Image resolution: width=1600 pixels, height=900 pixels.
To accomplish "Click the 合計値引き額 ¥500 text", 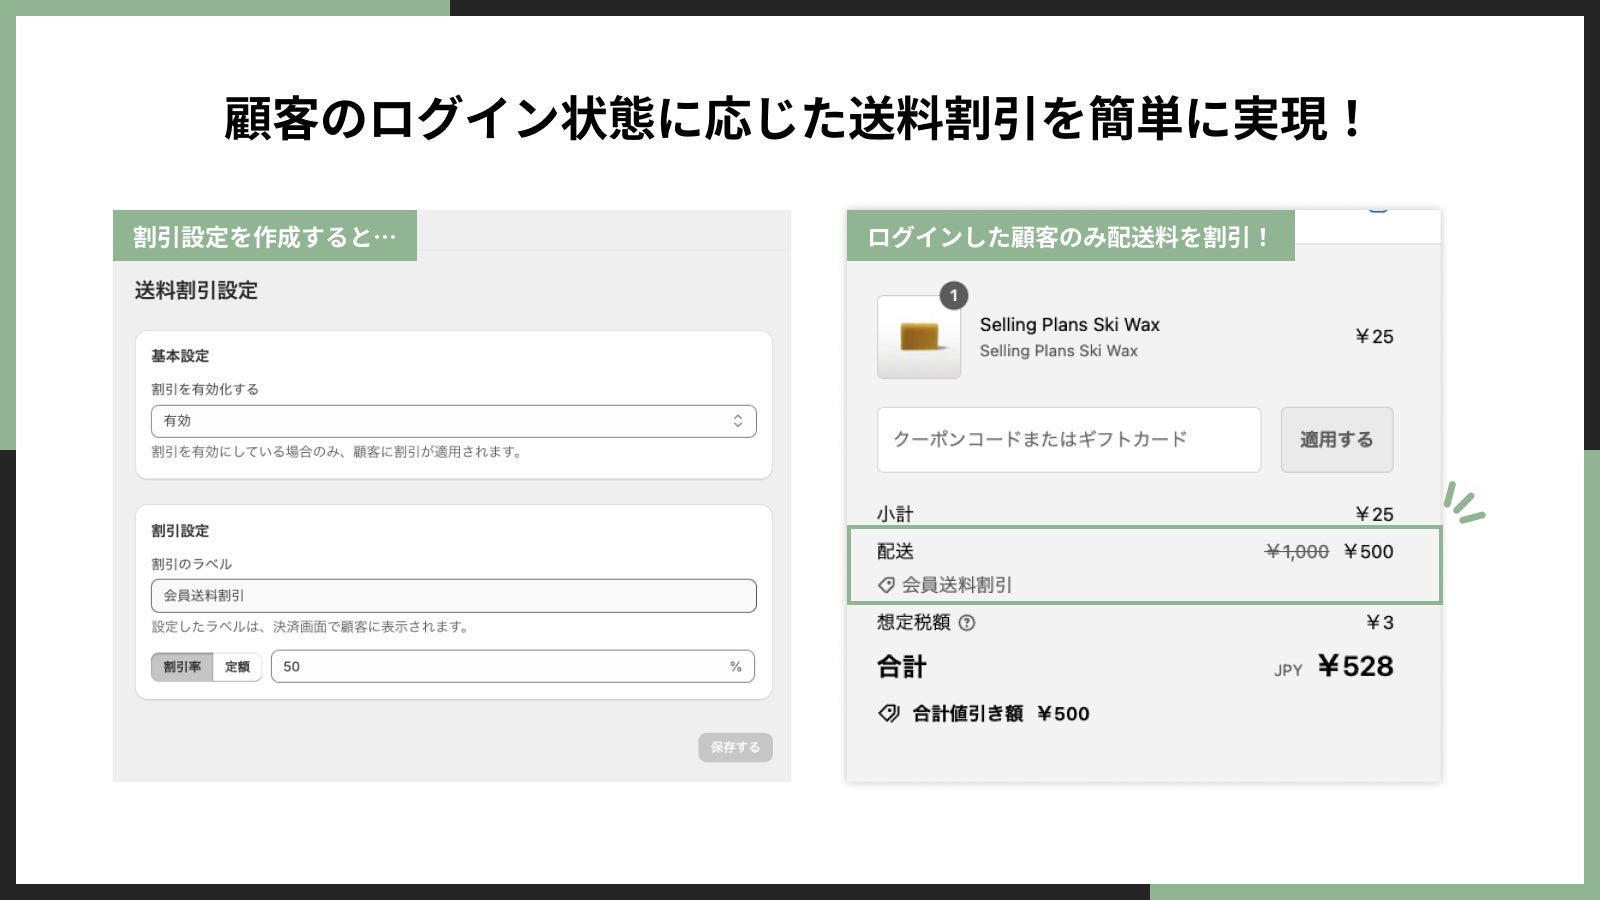I will pos(1001,713).
